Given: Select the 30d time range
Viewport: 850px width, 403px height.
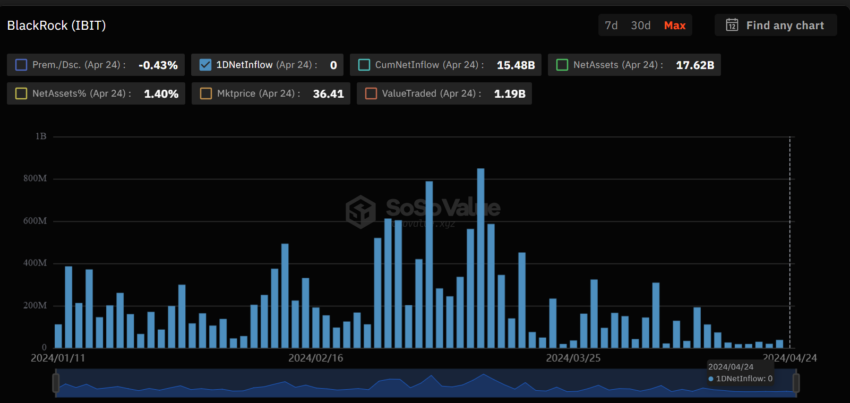Looking at the screenshot, I should coord(641,25).
